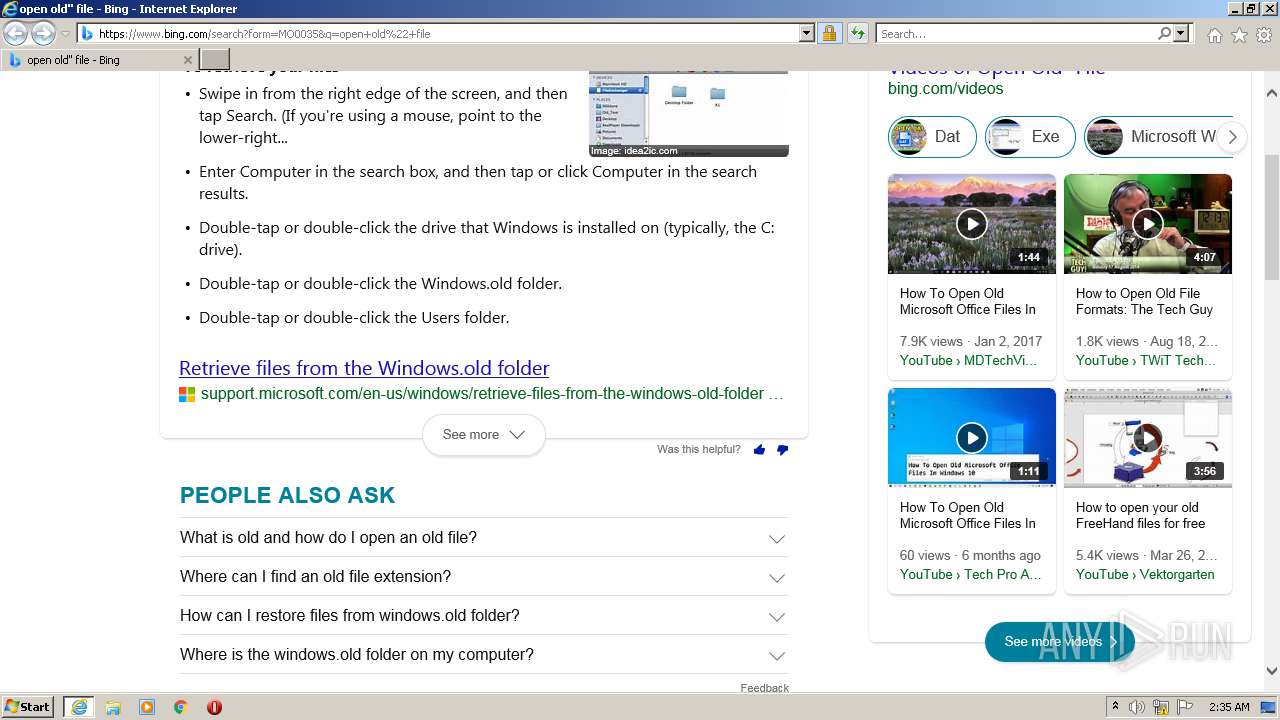
Task: Open 'How to open your old FreeHand files' title
Action: [1140, 516]
